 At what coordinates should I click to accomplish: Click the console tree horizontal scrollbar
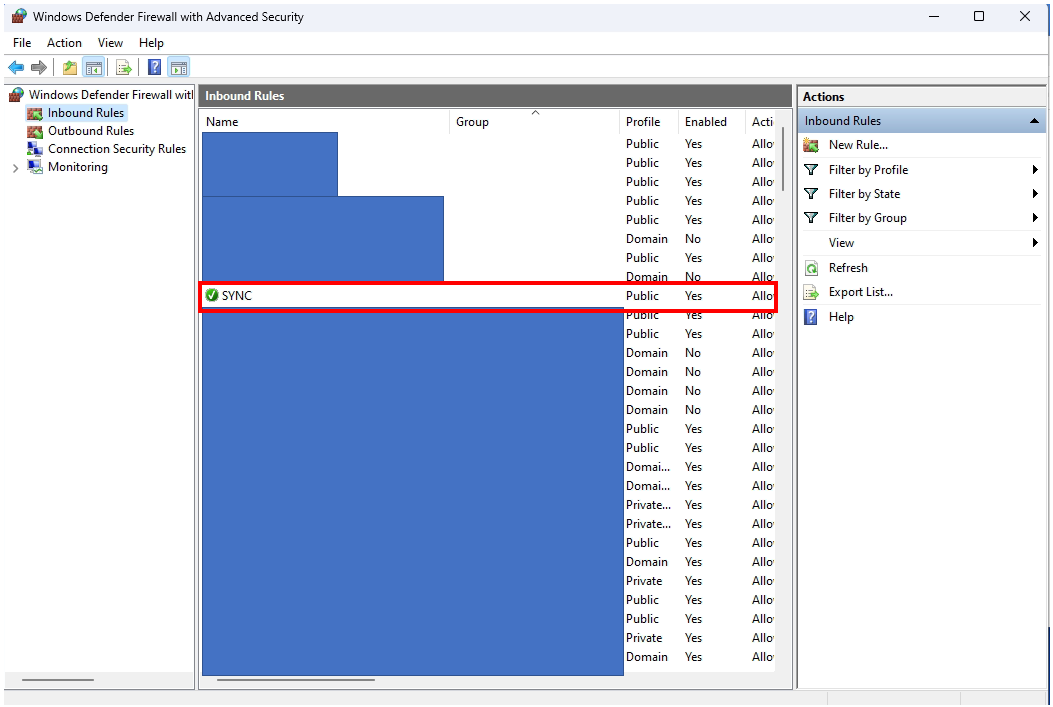(x=58, y=680)
